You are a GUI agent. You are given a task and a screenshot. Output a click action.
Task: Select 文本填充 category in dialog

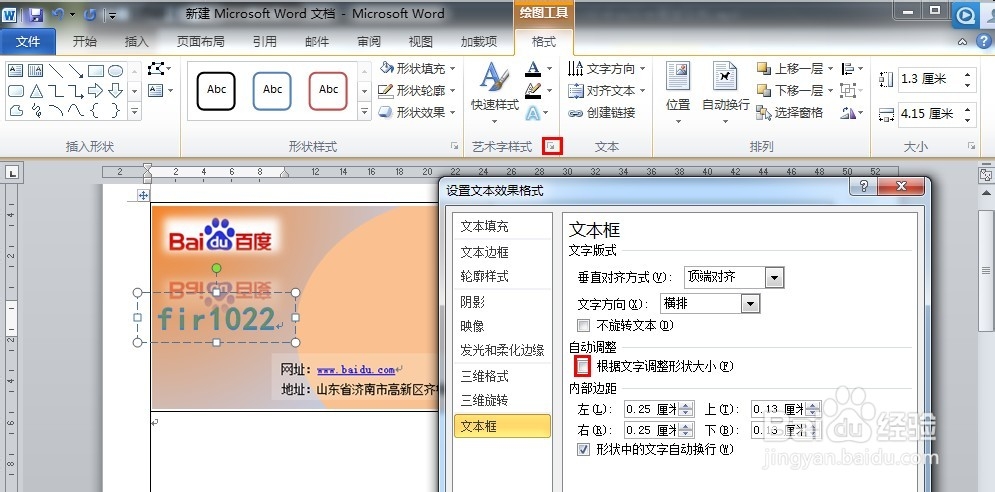503,227
